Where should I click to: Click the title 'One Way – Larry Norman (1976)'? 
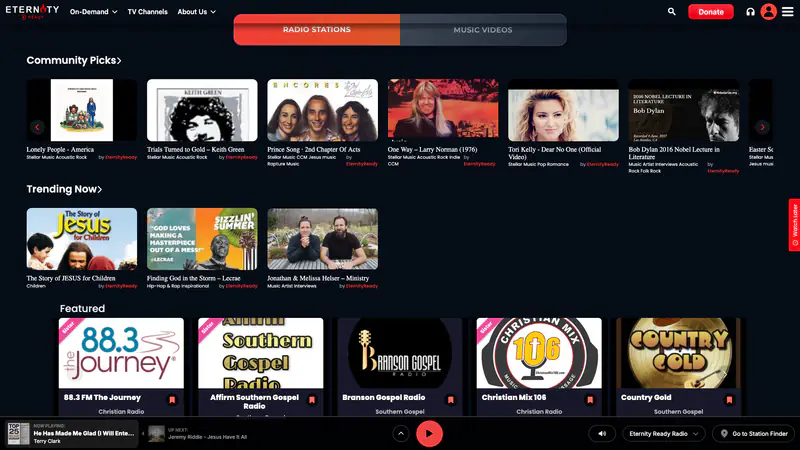tap(432, 149)
